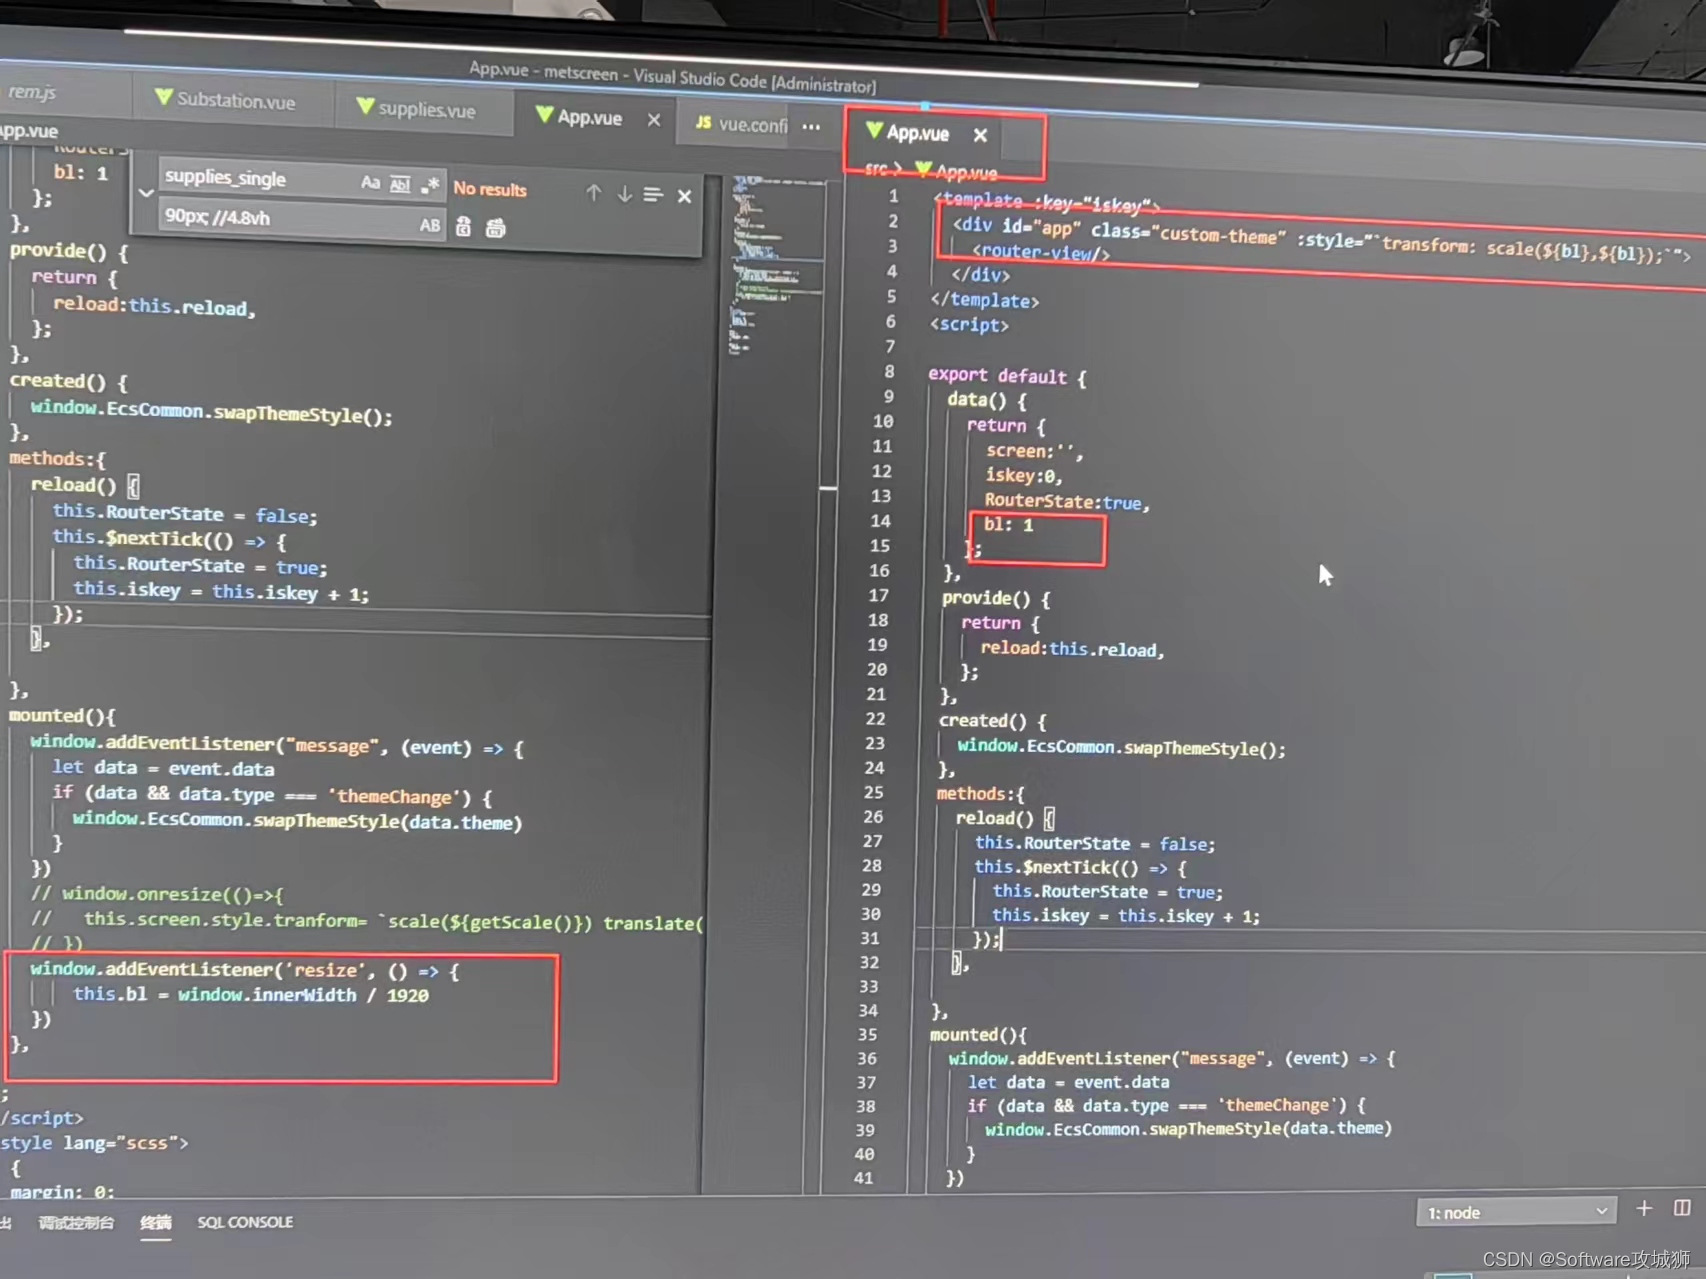Click 'iskey:0,' on line 12
The image size is (1706, 1279).
[x=1023, y=475]
